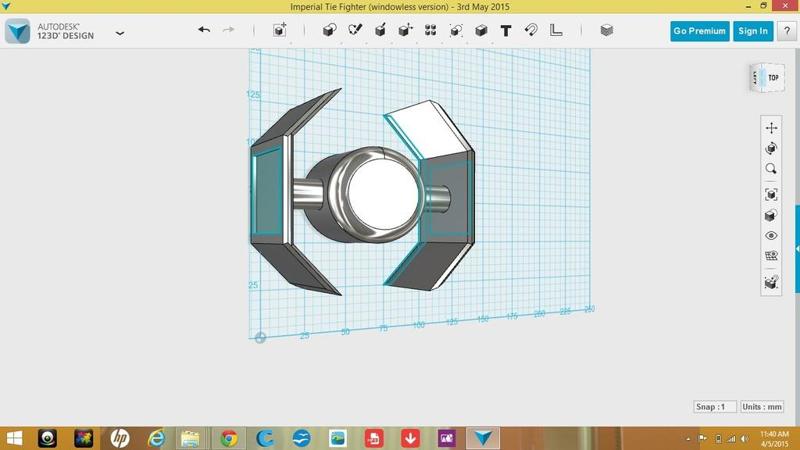
Task: Click the TOP face of the view cube
Action: 773,78
